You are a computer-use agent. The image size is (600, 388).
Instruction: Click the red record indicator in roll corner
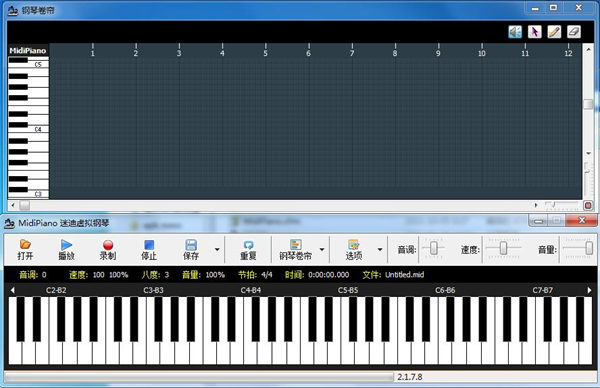(x=588, y=205)
